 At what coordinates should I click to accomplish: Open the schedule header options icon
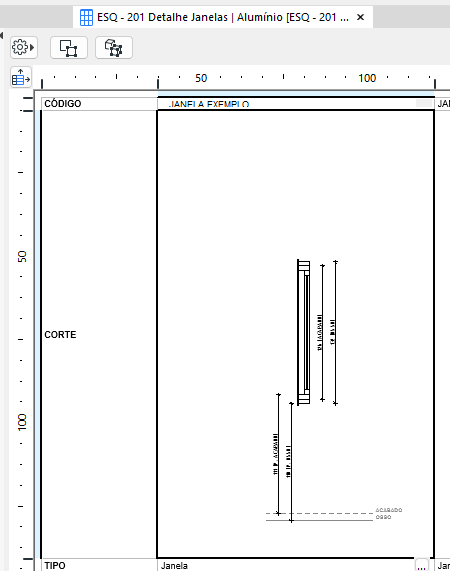[21, 77]
